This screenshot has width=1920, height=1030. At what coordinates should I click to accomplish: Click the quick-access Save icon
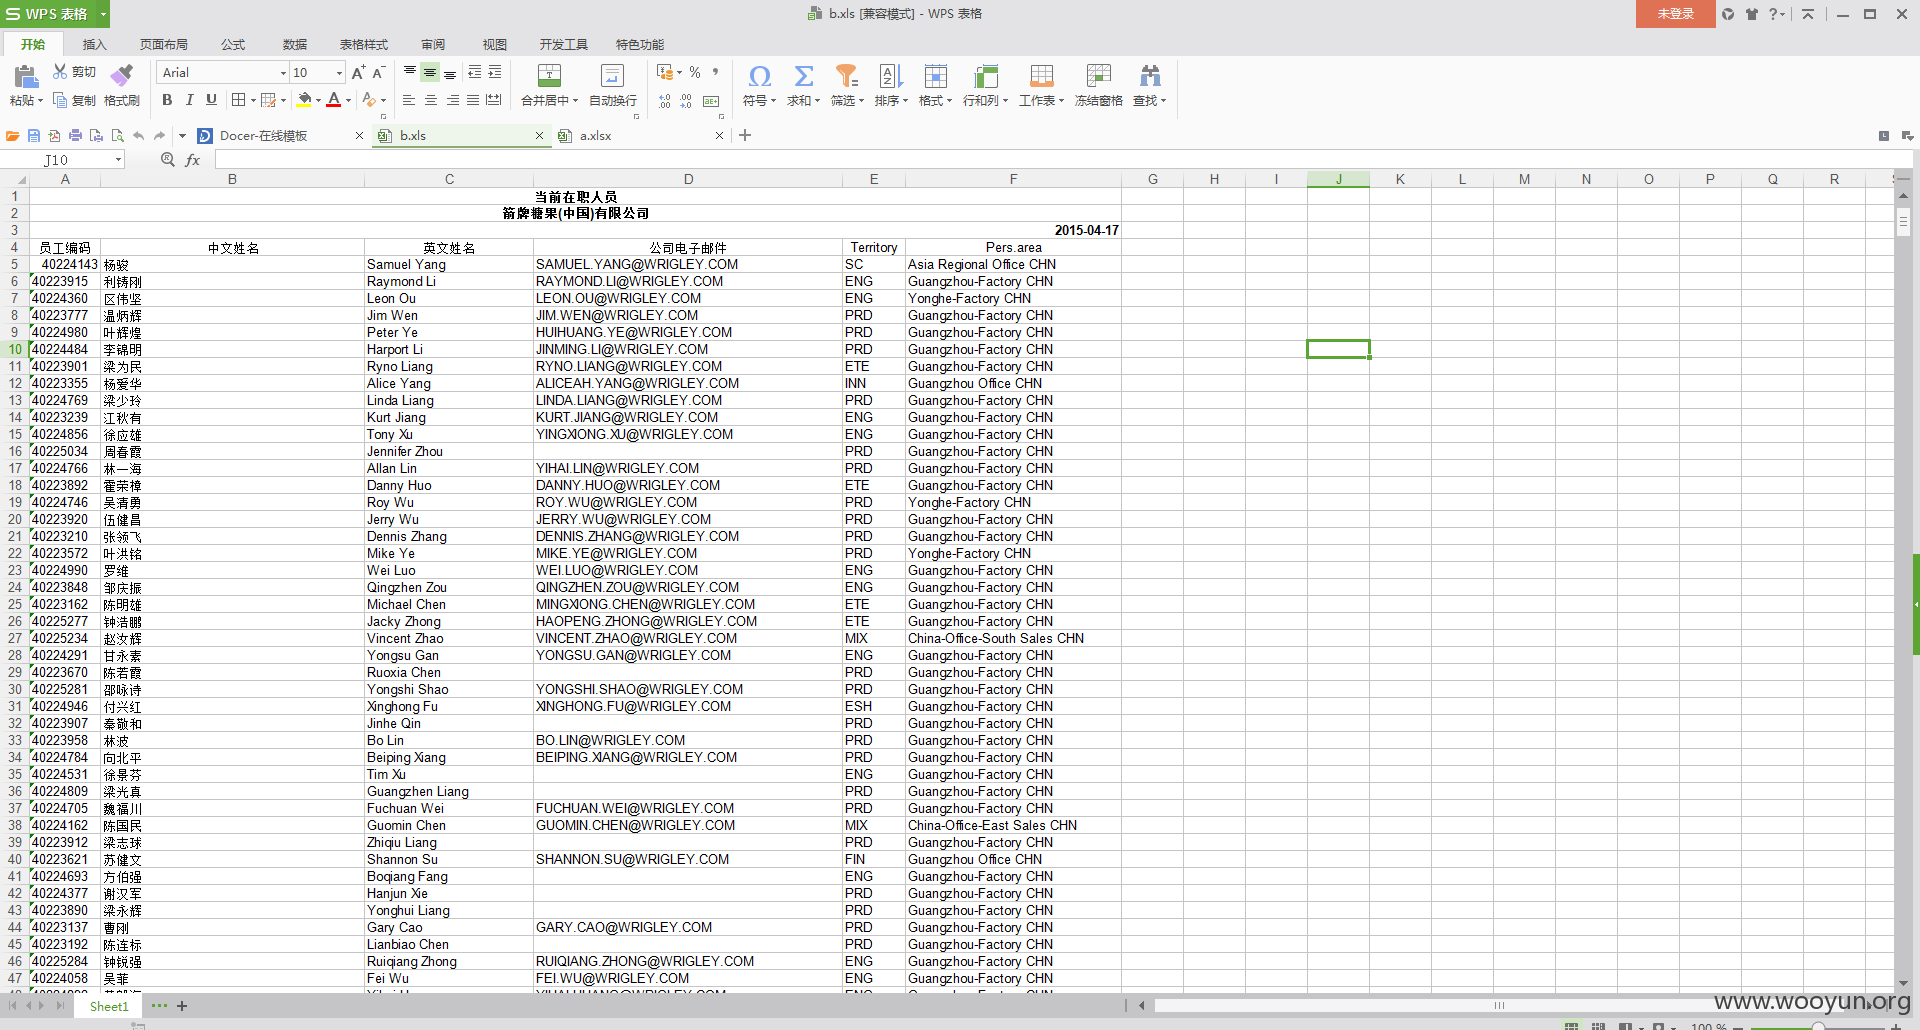coord(33,136)
